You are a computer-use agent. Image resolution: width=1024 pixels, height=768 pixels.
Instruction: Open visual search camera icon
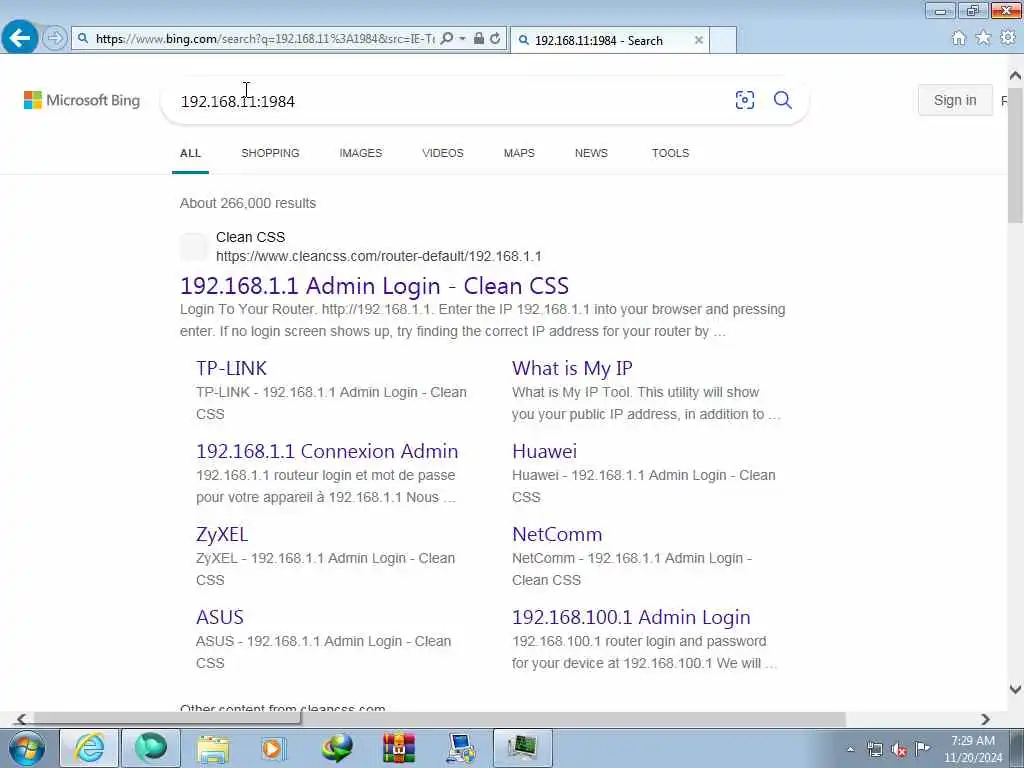[744, 100]
